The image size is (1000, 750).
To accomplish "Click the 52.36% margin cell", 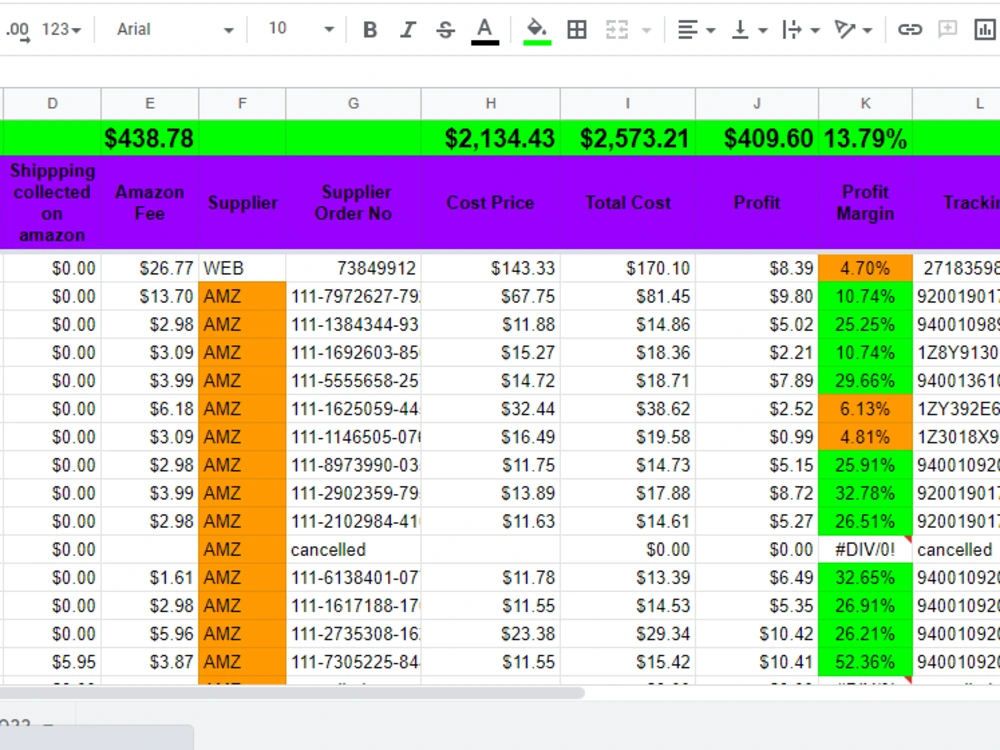I will coord(865,662).
